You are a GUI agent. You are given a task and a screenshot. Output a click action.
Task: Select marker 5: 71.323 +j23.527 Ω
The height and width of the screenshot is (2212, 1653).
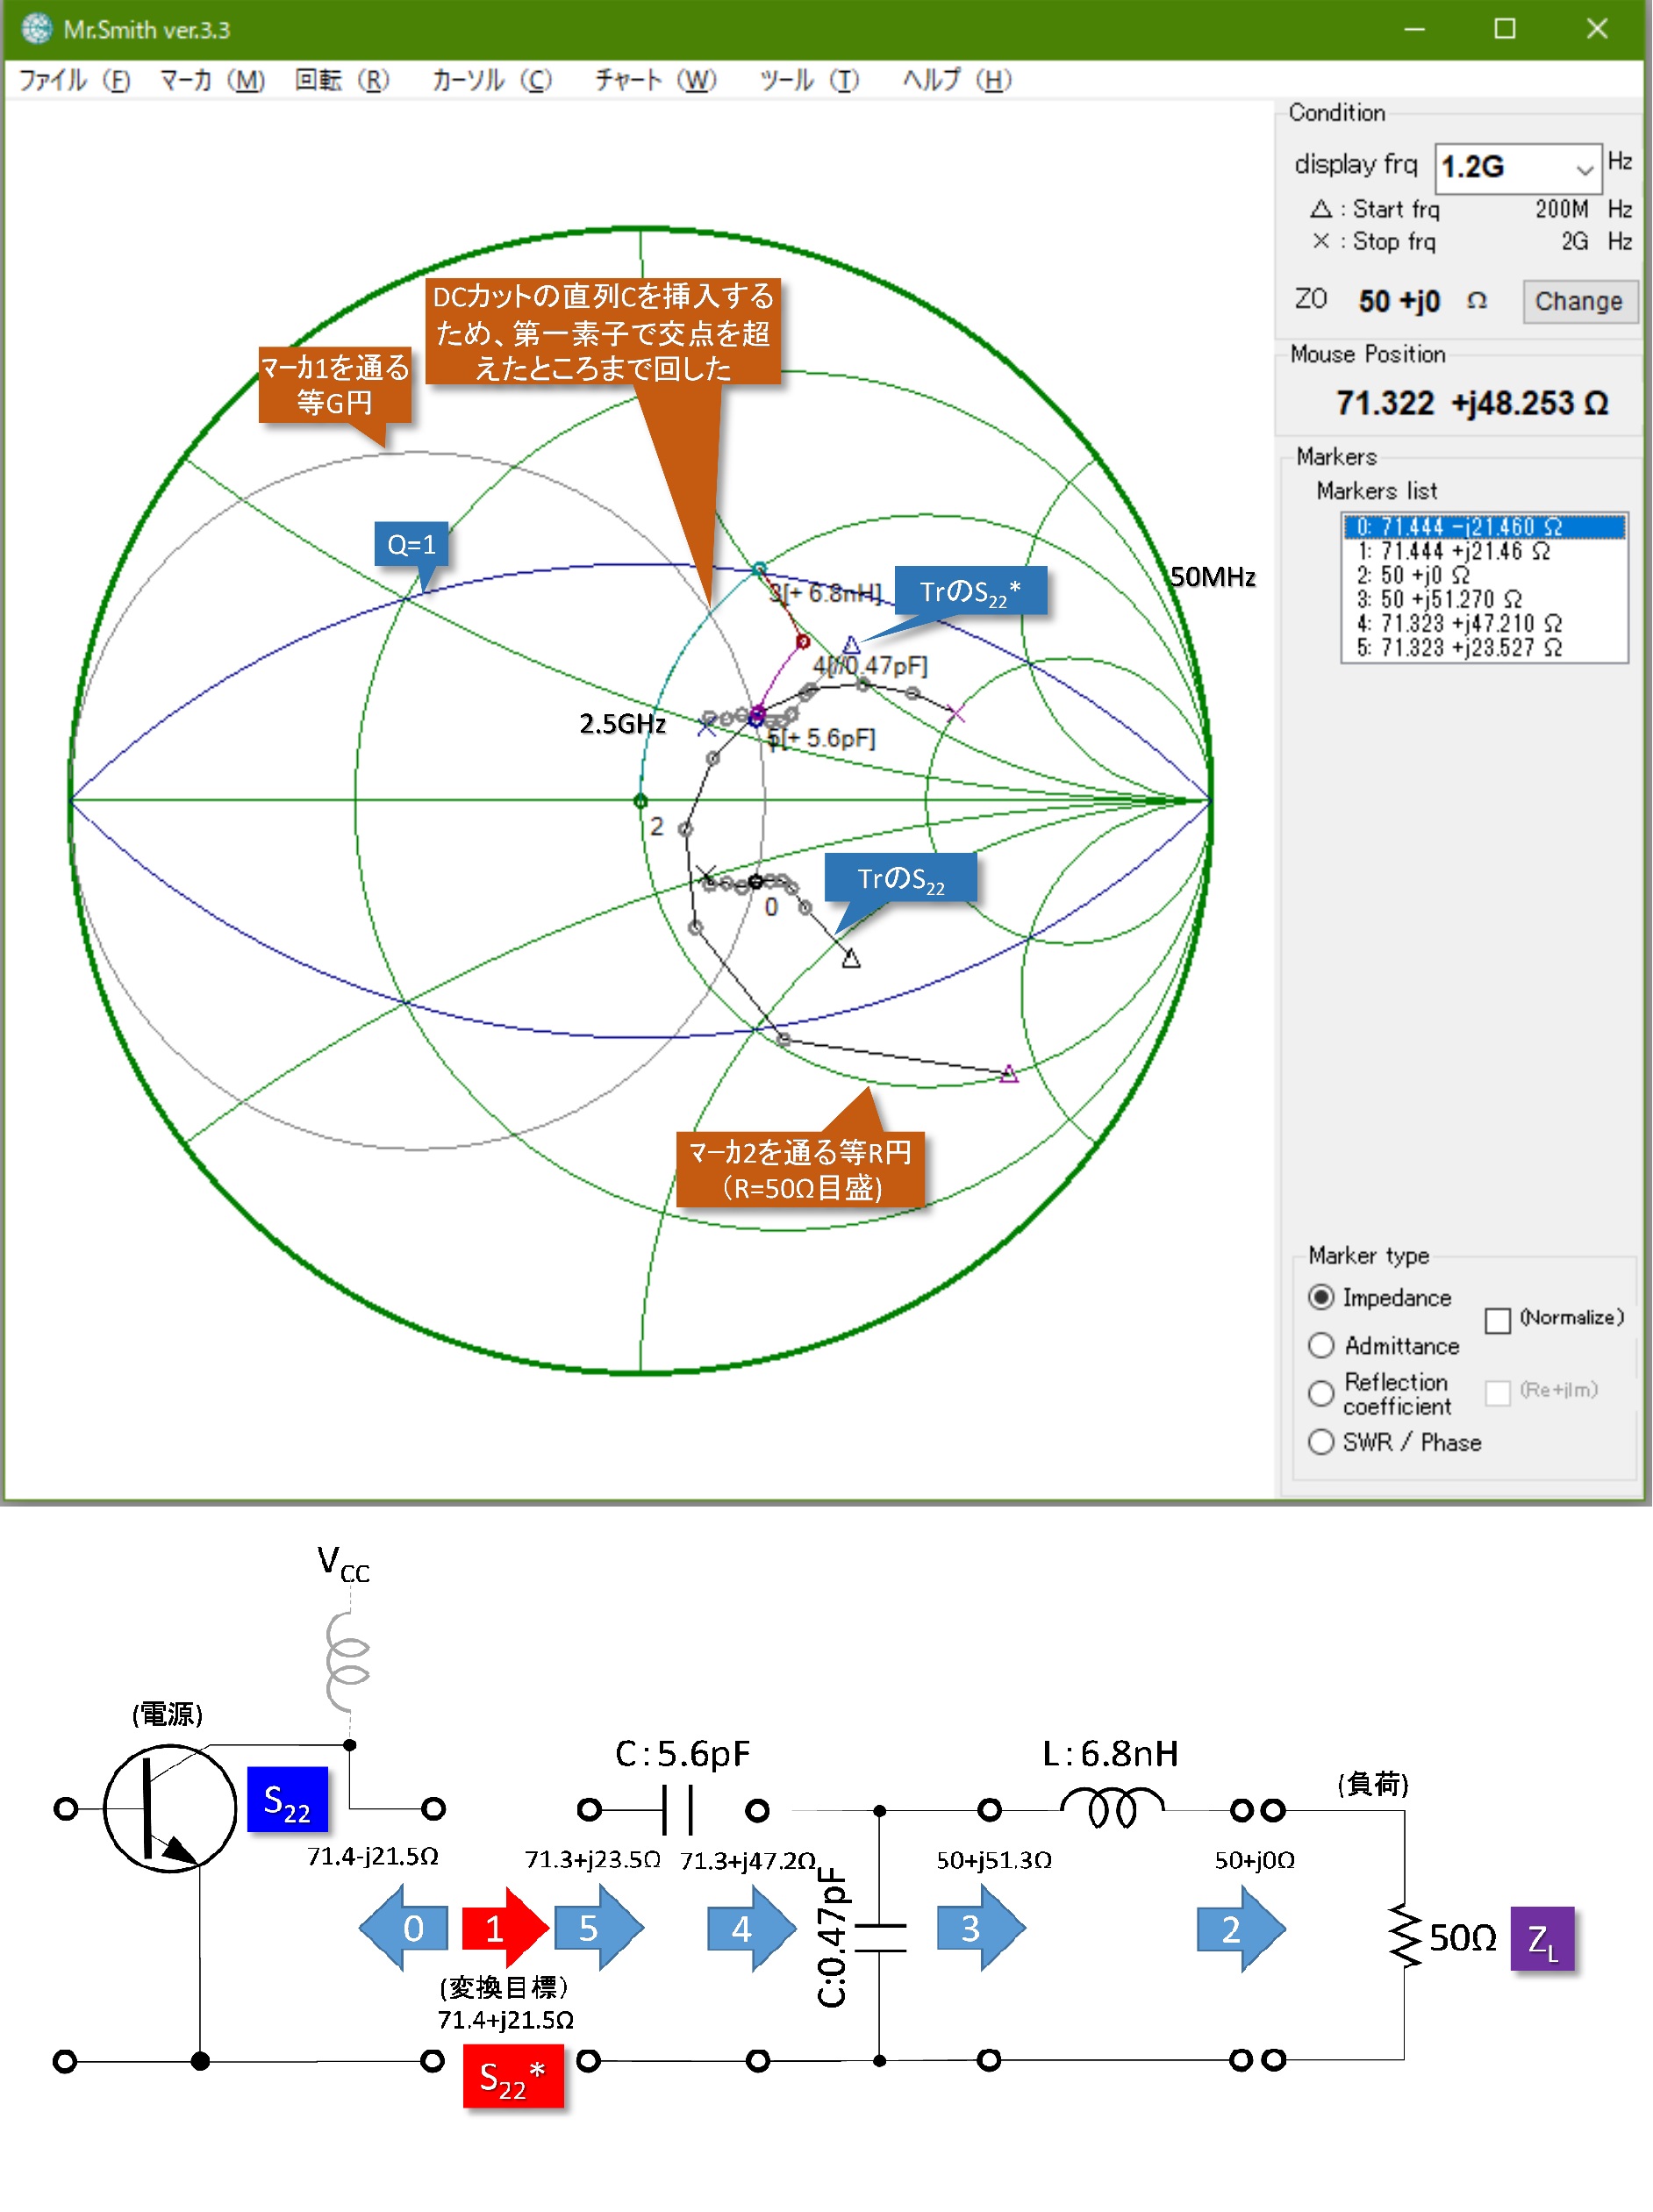pyautogui.click(x=1484, y=647)
